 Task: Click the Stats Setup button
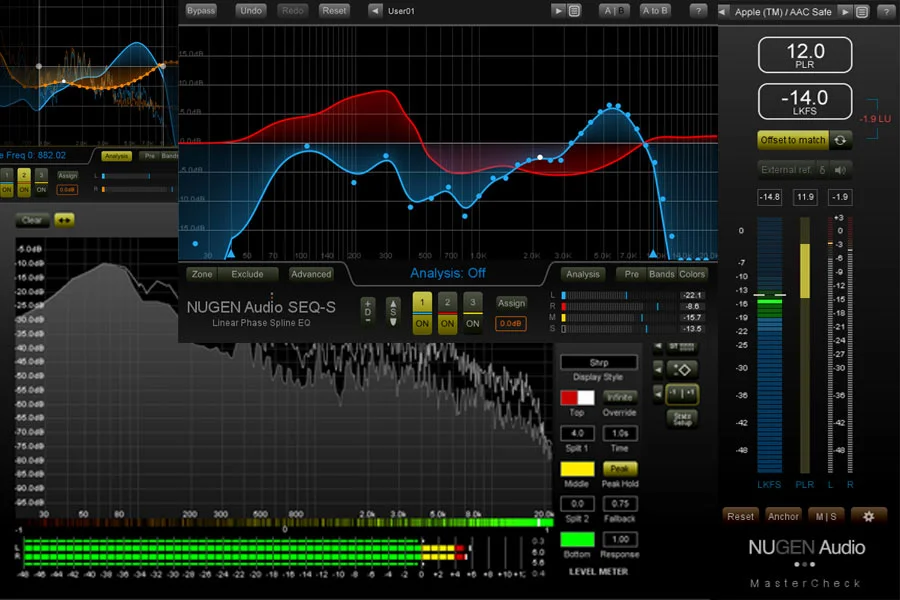point(682,419)
